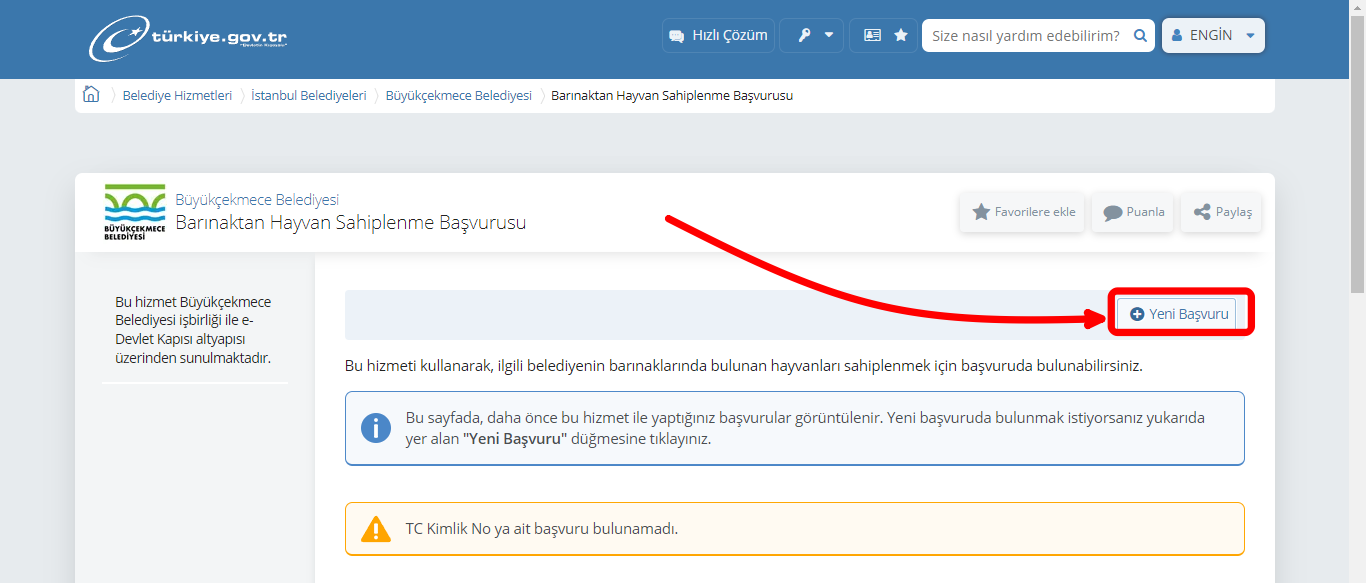Click the info icon in the blue notice box
1366x583 pixels.
(375, 427)
